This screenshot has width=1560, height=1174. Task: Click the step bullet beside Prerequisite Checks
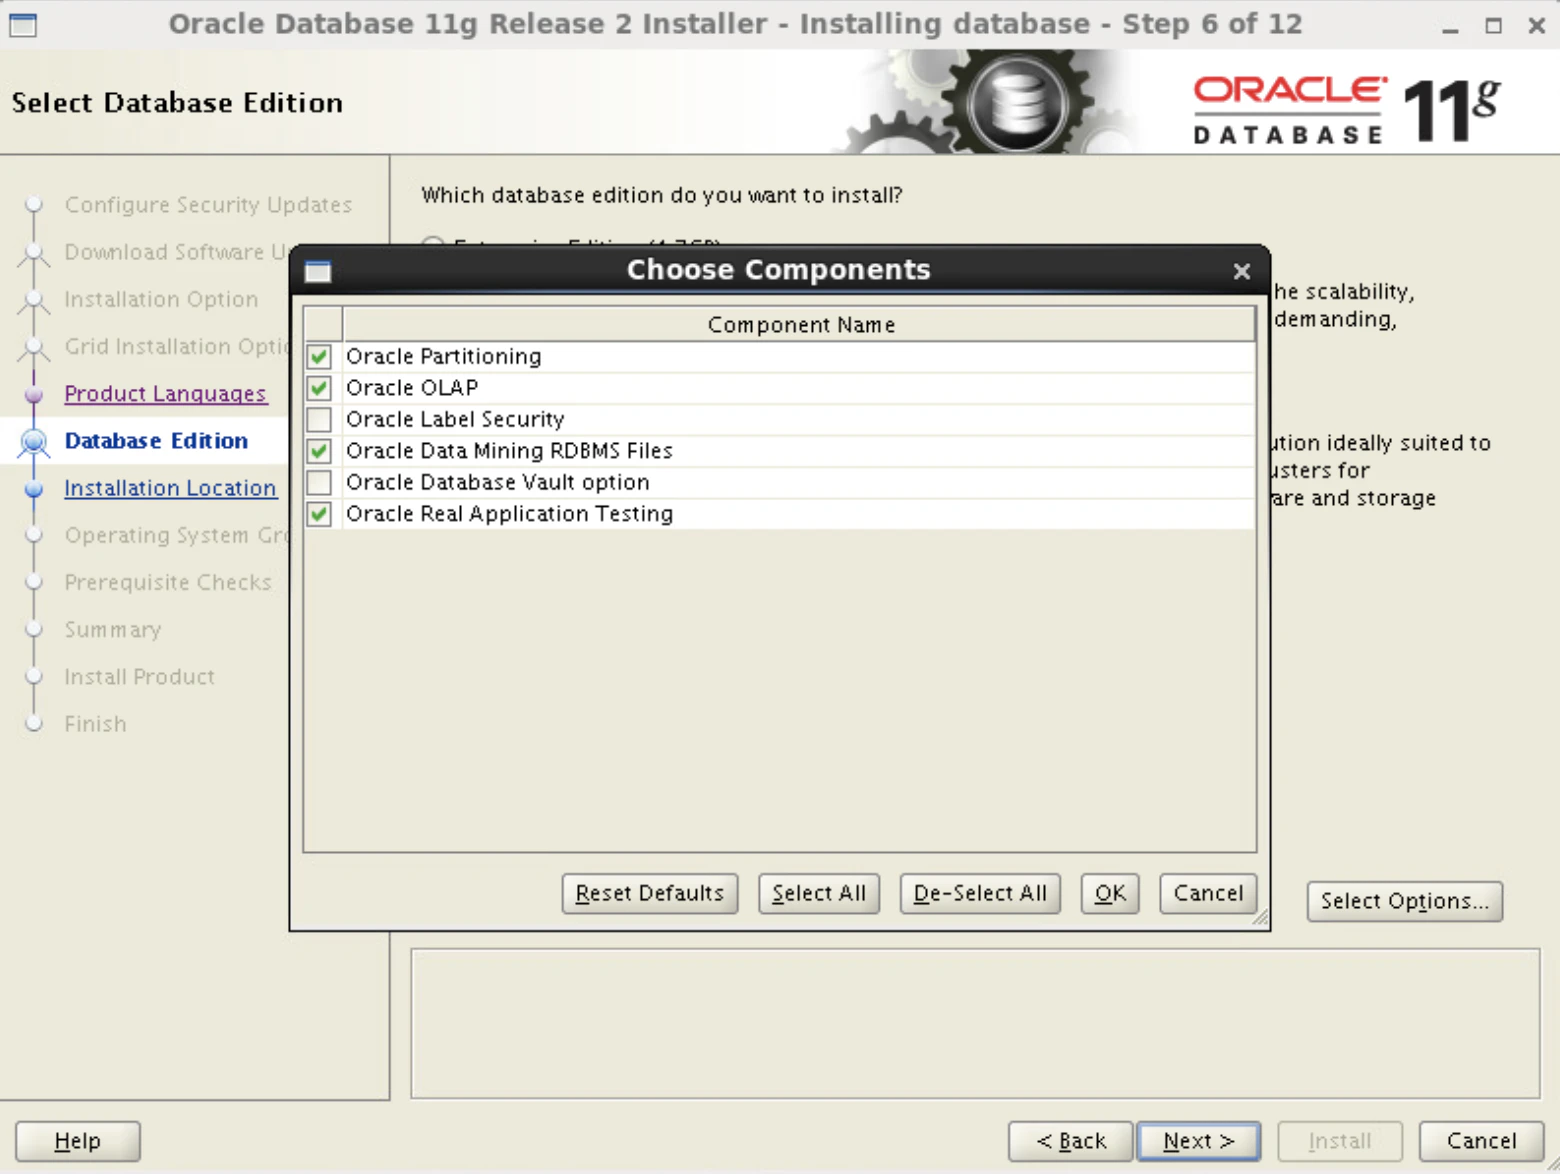(x=34, y=582)
